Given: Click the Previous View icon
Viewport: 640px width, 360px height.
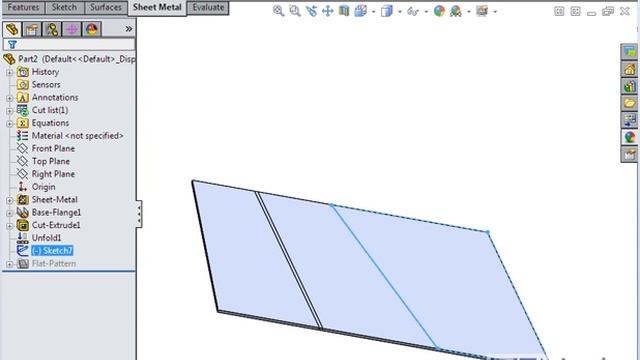Looking at the screenshot, I should 311,11.
